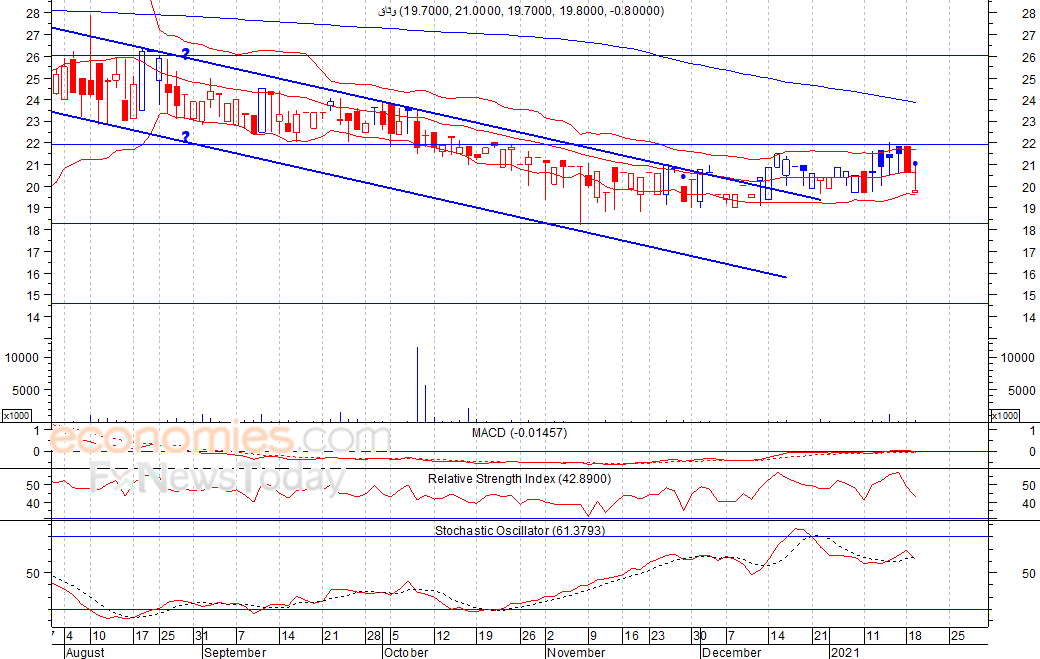Click date label 23 in November
1040x659 pixels.
pyautogui.click(x=657, y=636)
